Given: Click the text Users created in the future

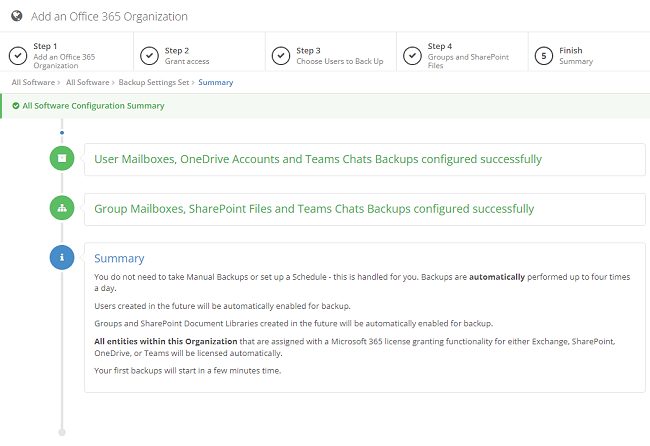Looking at the screenshot, I should 222,306.
